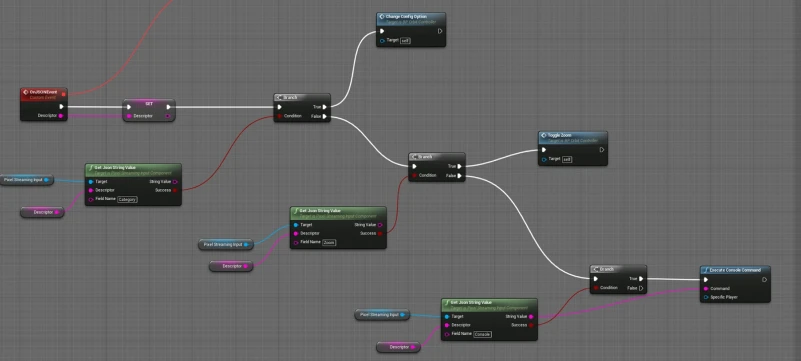Click the False pin on Branch after SET

coord(324,116)
